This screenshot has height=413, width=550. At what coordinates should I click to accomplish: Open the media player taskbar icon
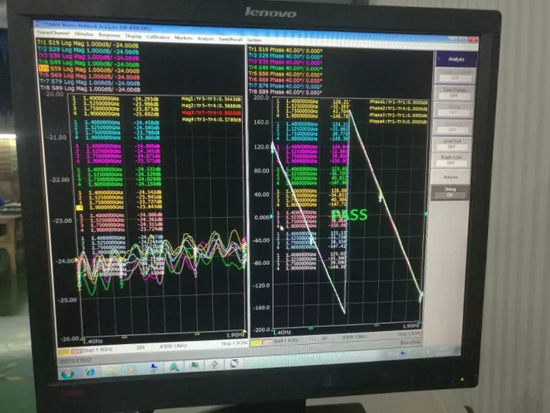(x=132, y=369)
